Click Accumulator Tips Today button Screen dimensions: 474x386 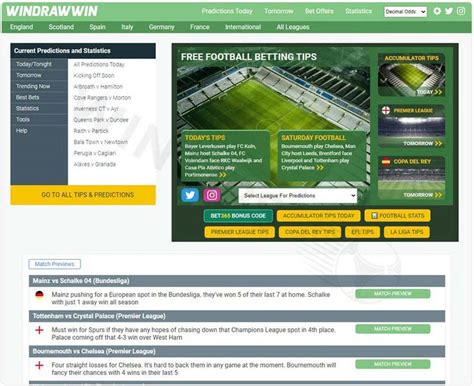tap(318, 216)
